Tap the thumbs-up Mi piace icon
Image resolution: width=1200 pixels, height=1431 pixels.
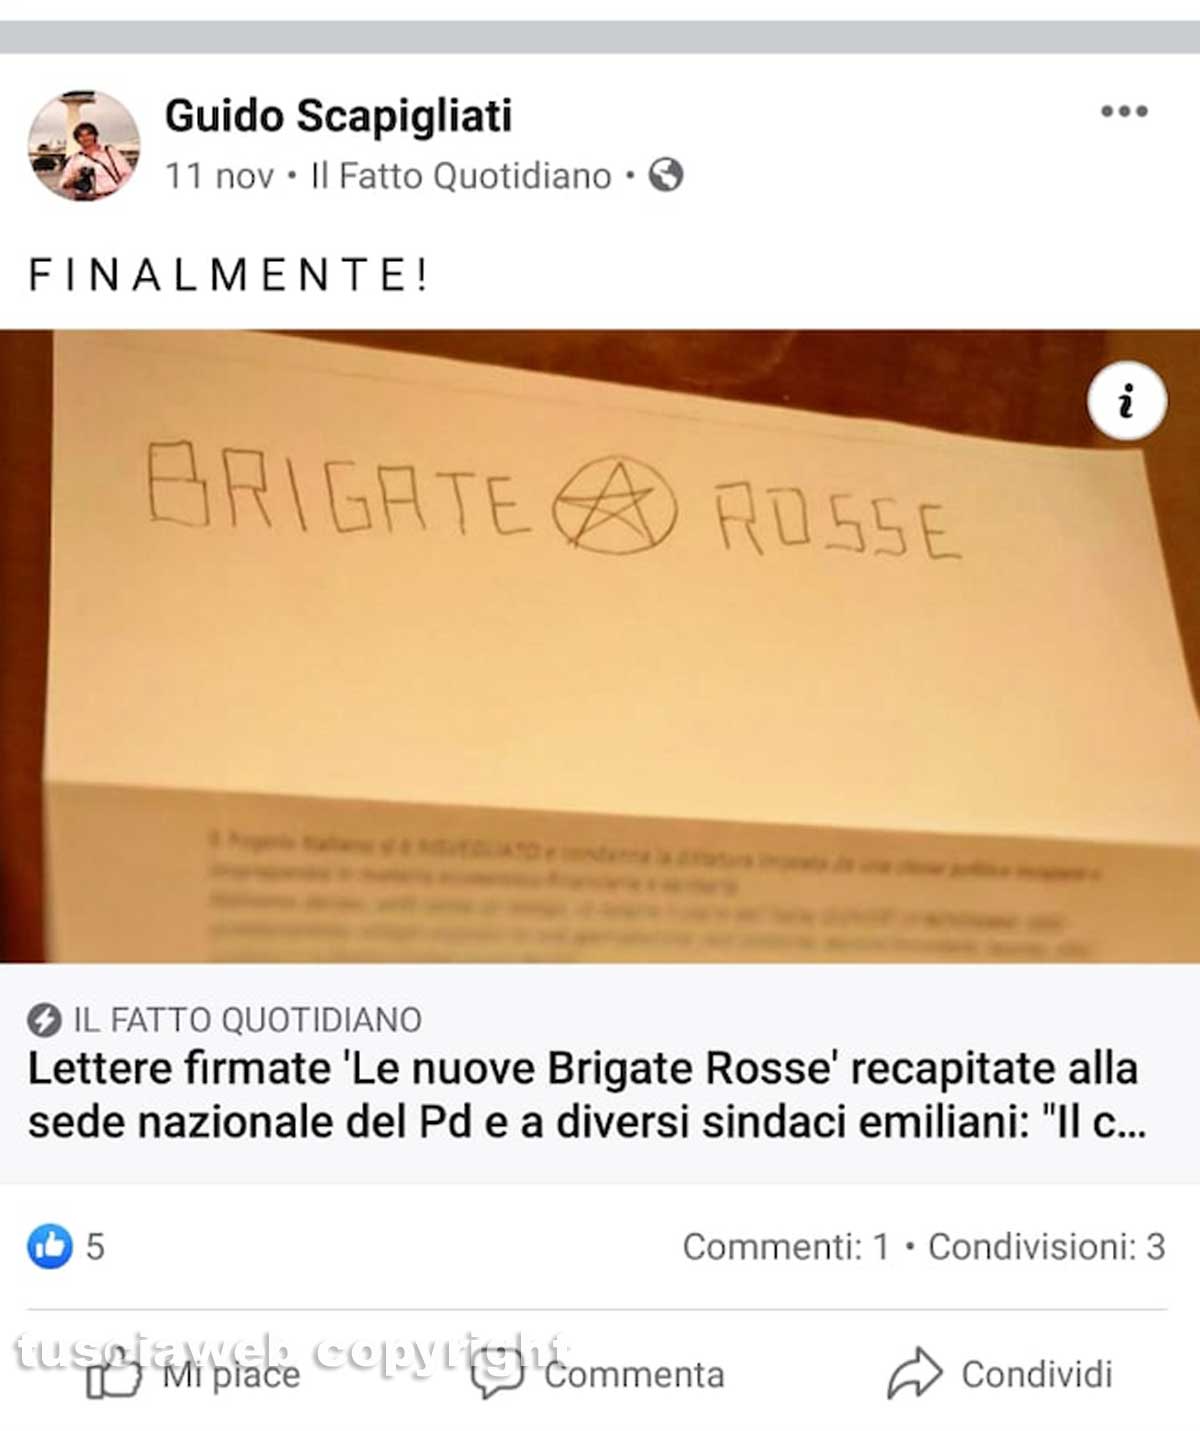(x=113, y=1375)
